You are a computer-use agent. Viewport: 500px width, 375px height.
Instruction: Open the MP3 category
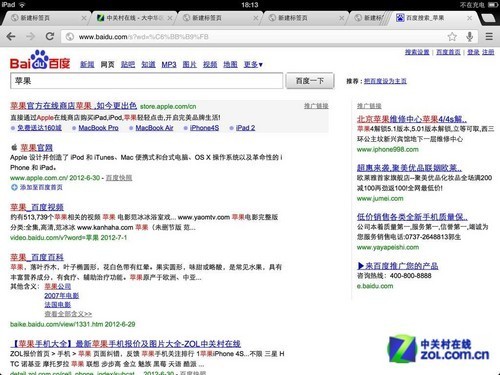(x=169, y=64)
